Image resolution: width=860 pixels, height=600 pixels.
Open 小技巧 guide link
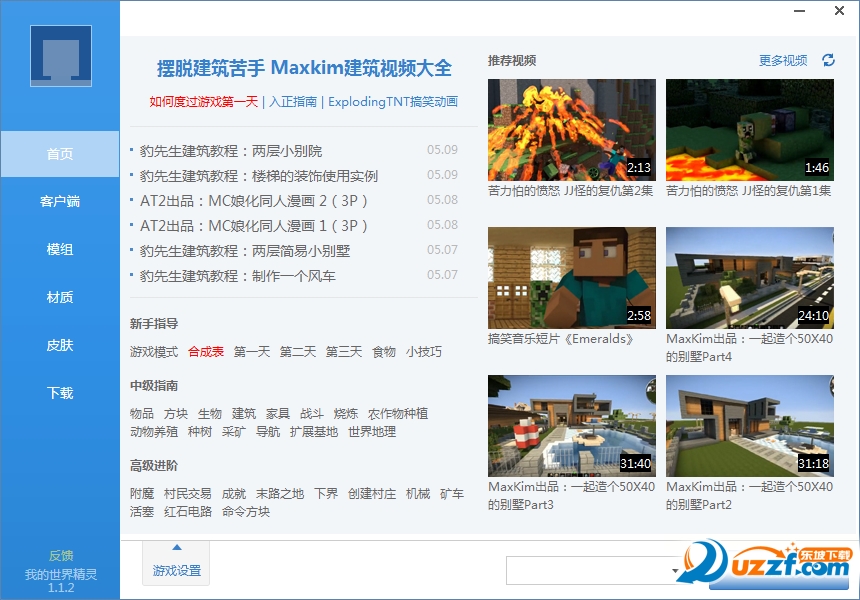point(424,352)
